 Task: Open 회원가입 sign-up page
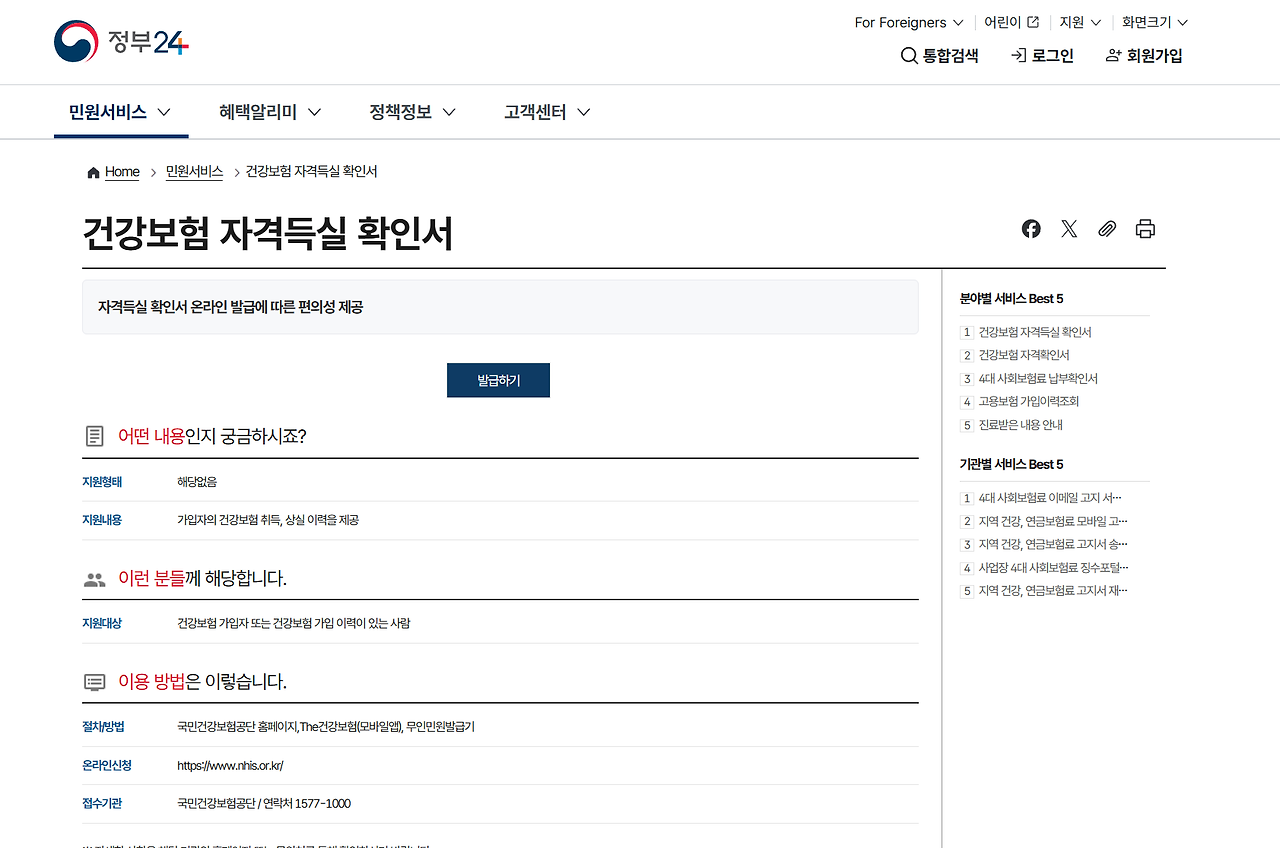point(1144,56)
